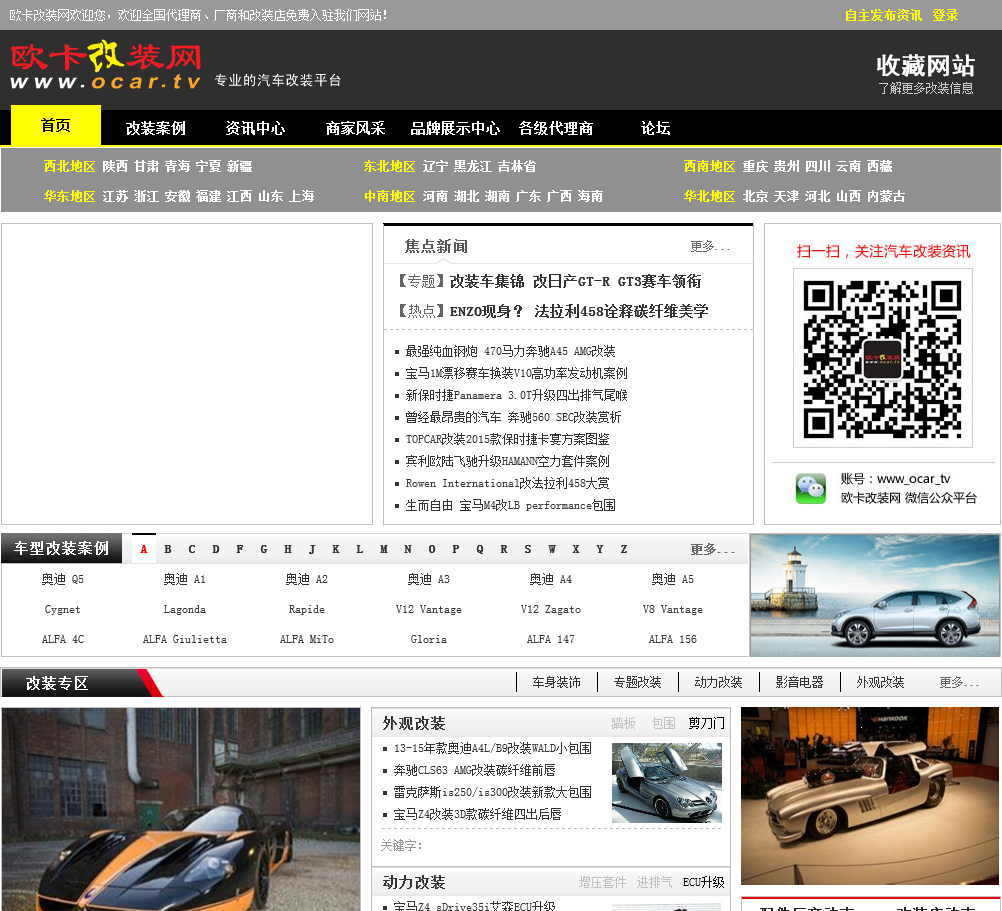Click the black and orange supercar photo
Viewport: 1002px width, 911px height.
(x=181, y=808)
